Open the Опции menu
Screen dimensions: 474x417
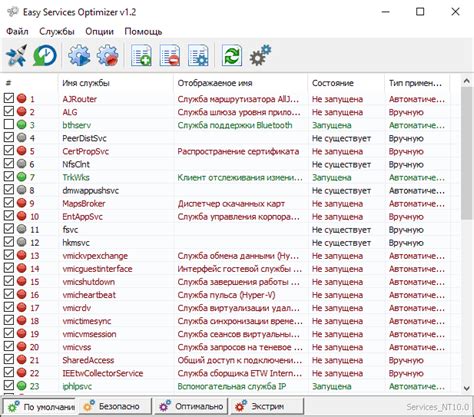(99, 32)
